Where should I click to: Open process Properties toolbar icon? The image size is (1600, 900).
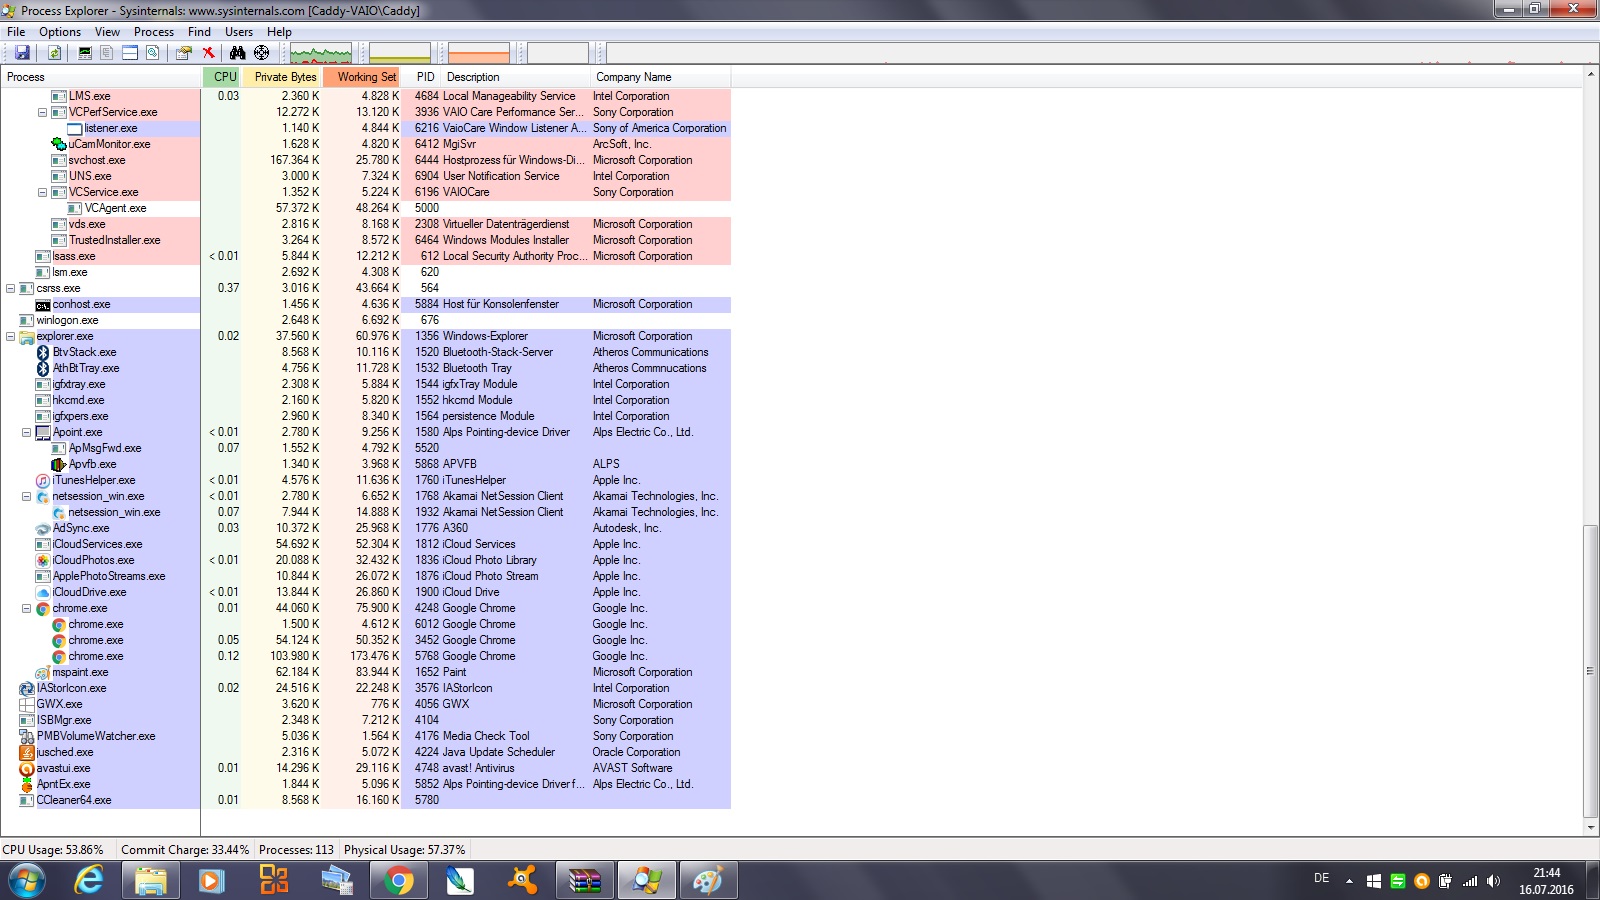pyautogui.click(x=184, y=53)
